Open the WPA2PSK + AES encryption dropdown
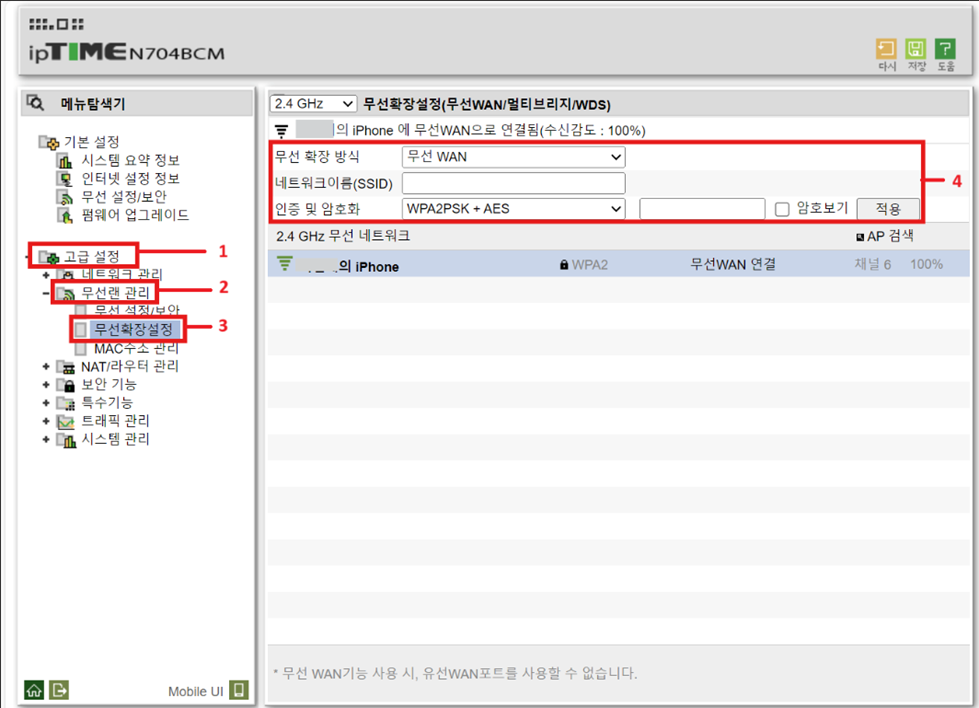The height and width of the screenshot is (708, 979). coord(512,208)
